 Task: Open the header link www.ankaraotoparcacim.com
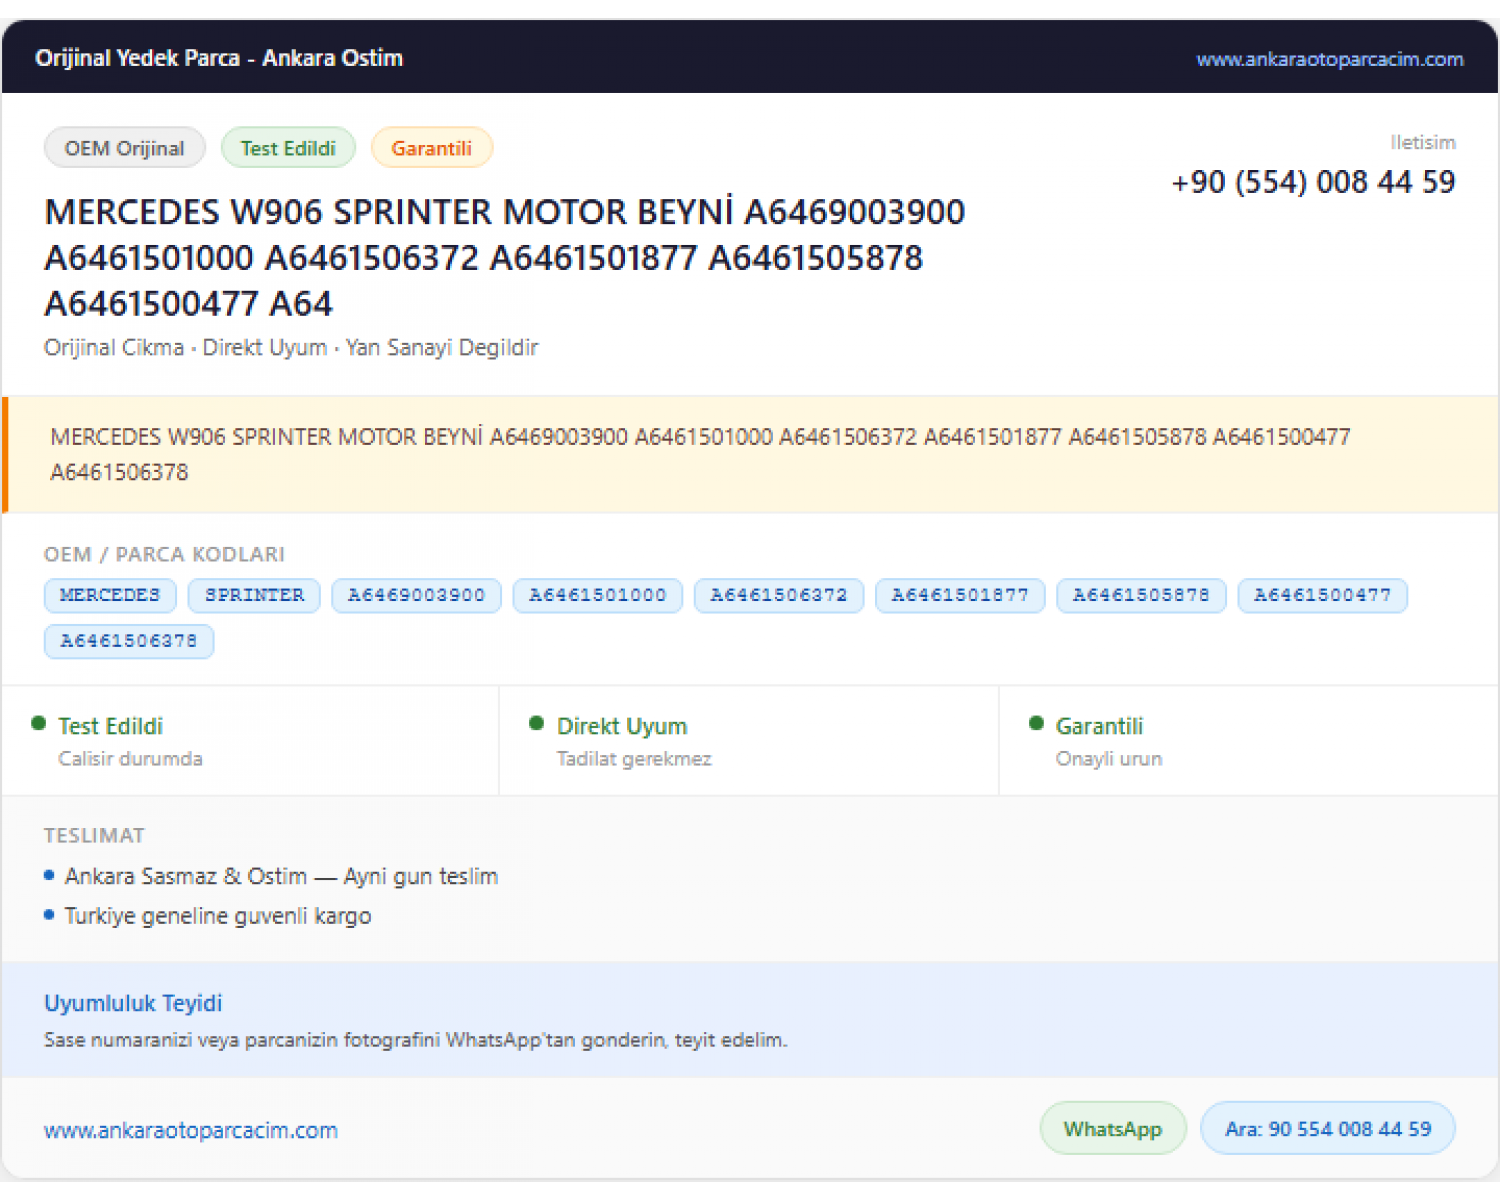coord(1329,59)
